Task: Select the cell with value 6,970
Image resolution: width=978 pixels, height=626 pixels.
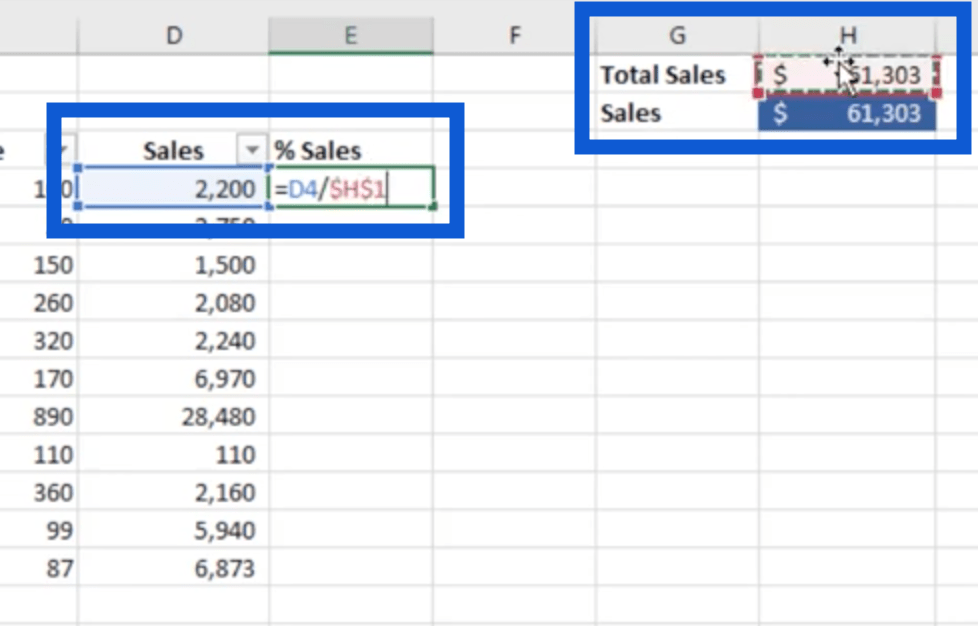Action: [174, 378]
